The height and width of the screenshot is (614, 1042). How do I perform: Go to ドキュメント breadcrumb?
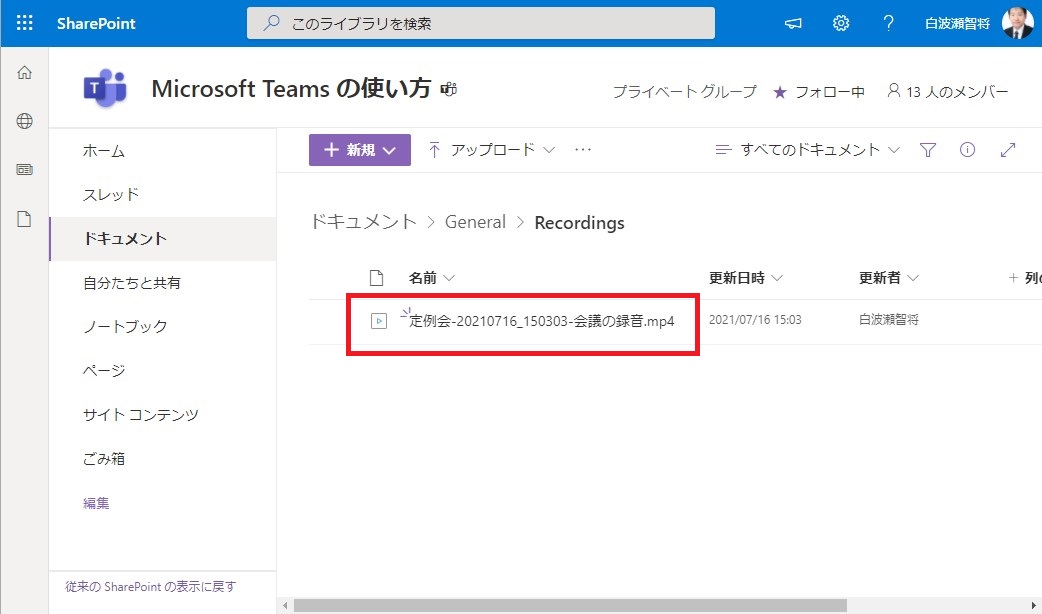pos(364,222)
